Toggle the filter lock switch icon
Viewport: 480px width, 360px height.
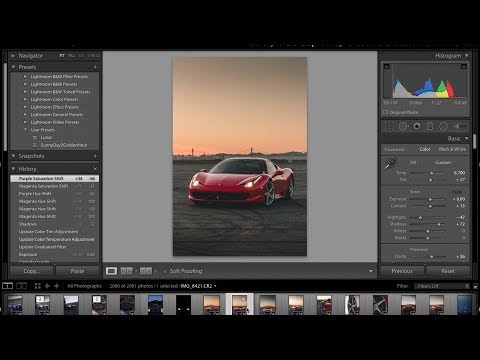[475, 286]
